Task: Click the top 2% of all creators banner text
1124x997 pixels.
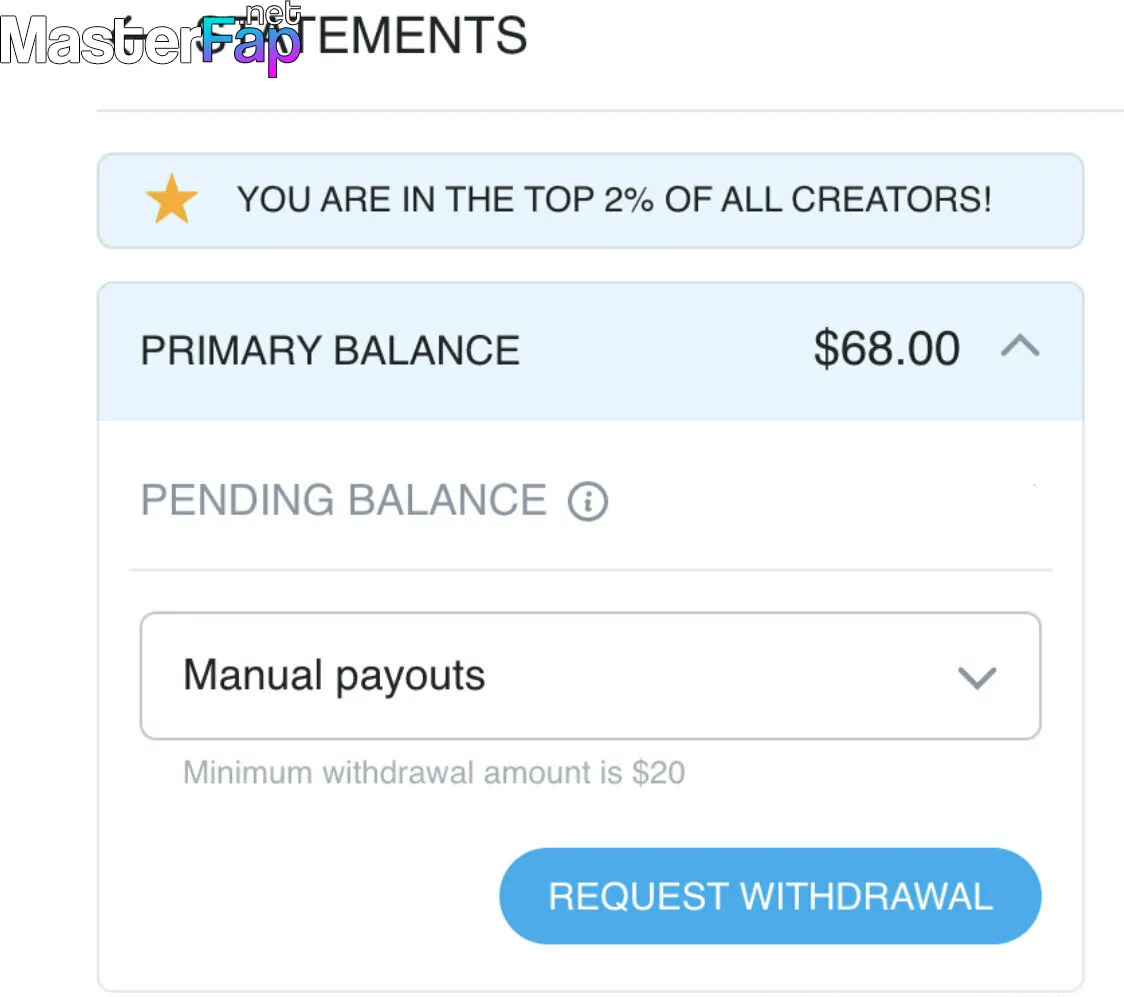Action: tap(614, 201)
